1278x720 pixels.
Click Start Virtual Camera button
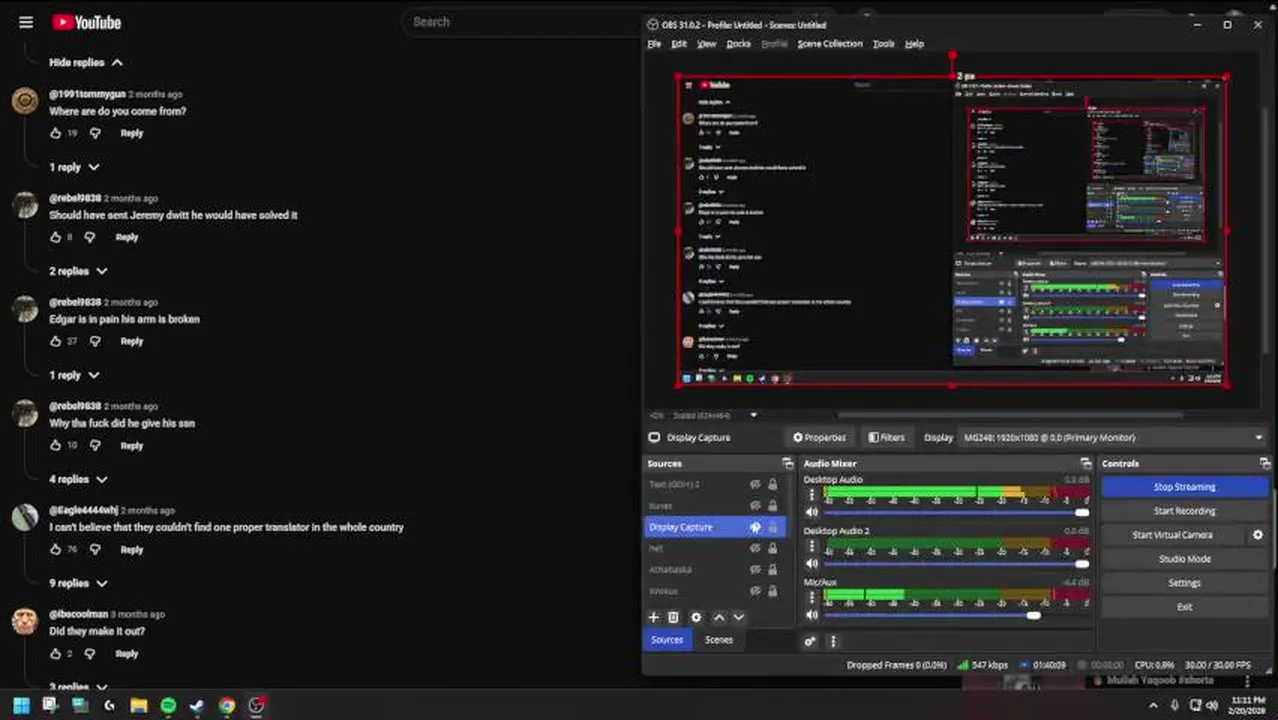pyautogui.click(x=1172, y=535)
